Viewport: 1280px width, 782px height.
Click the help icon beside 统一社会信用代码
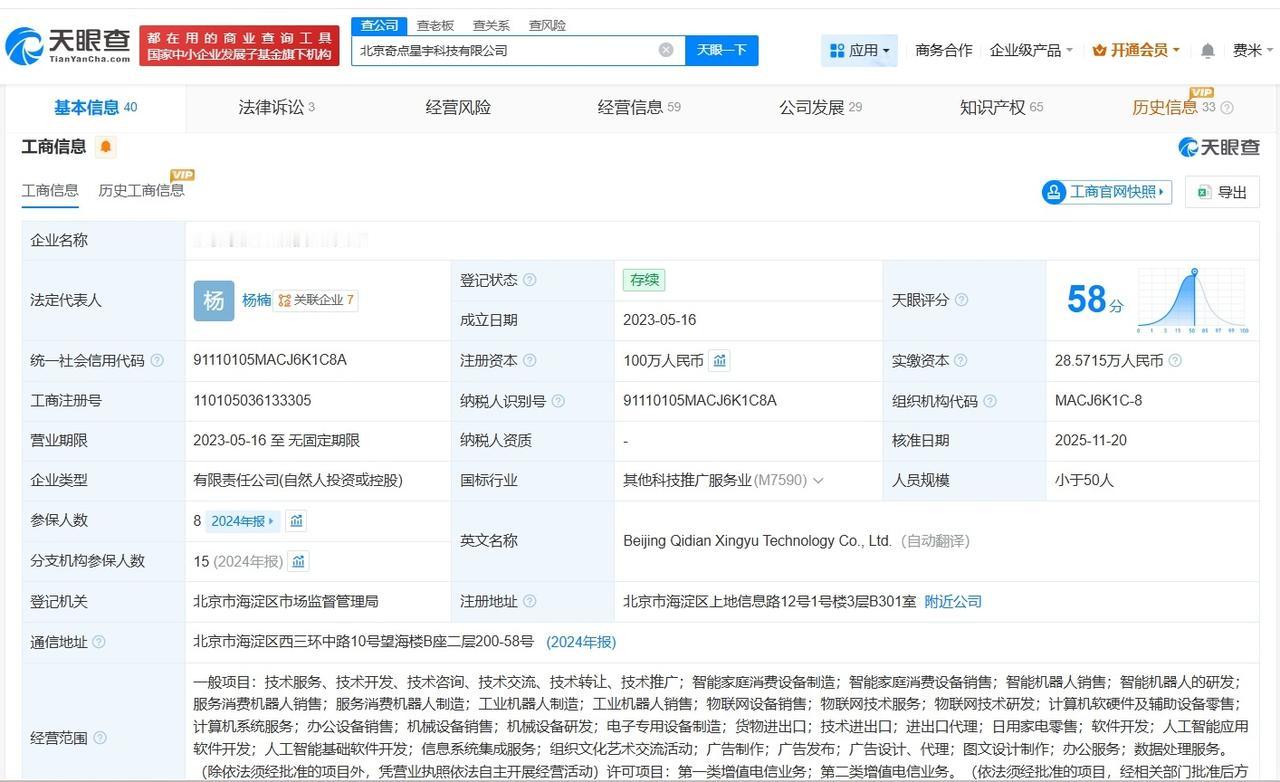157,360
